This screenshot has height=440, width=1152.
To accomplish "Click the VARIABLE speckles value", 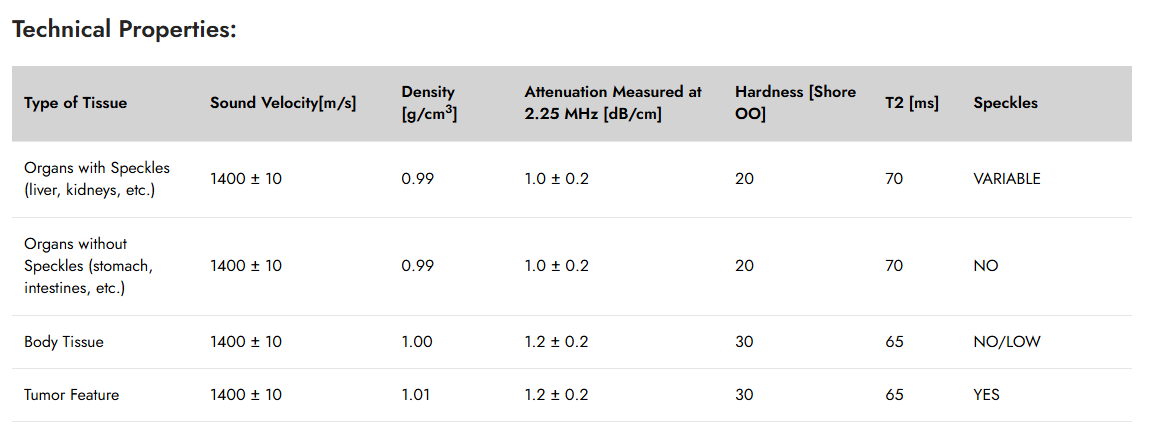I will point(1007,178).
